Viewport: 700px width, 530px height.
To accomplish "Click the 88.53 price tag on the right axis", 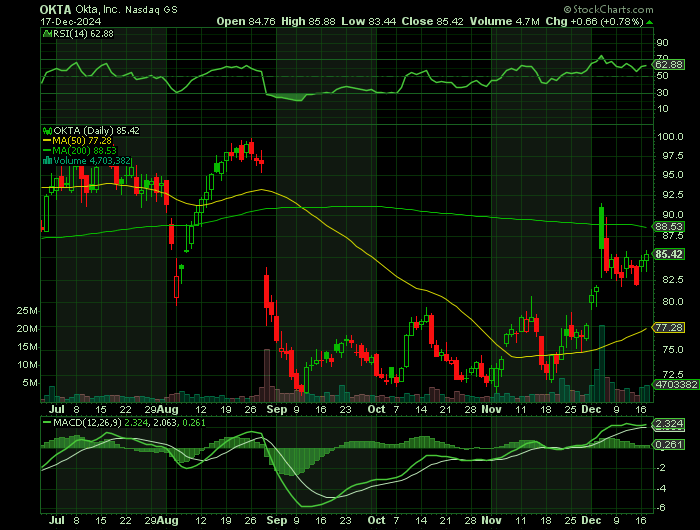I will (669, 227).
